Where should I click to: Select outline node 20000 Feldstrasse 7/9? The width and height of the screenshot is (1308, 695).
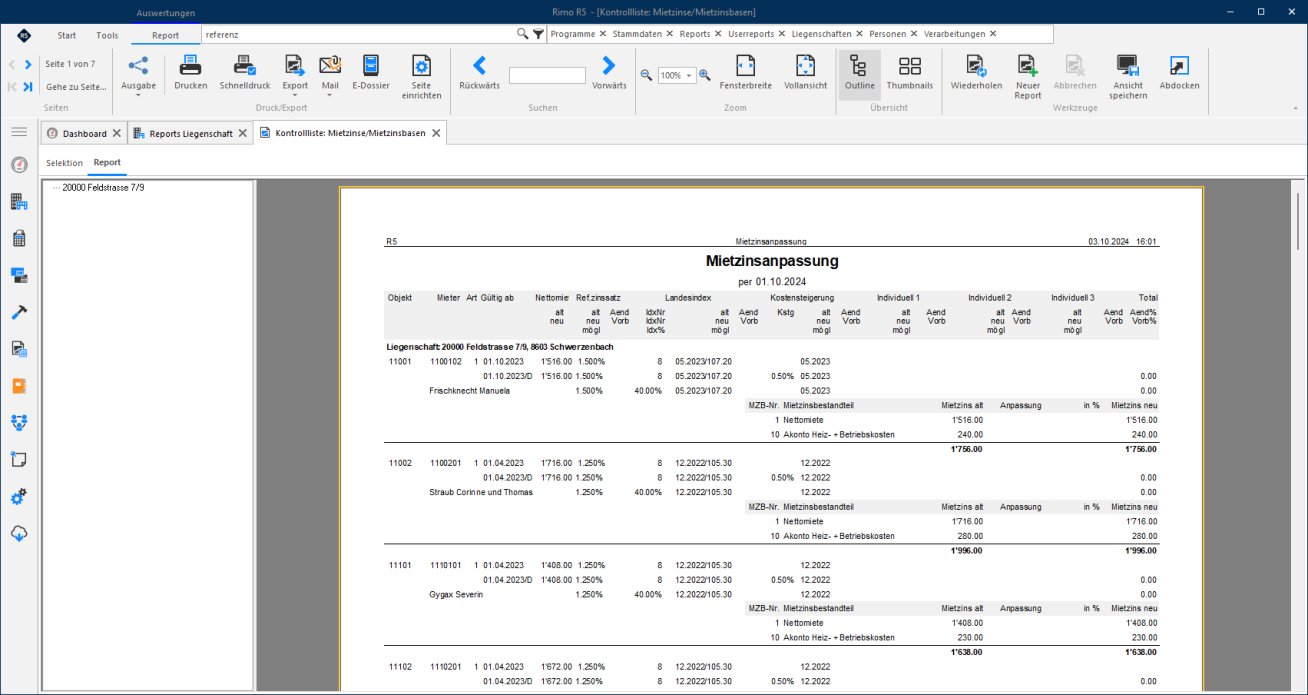tap(103, 187)
